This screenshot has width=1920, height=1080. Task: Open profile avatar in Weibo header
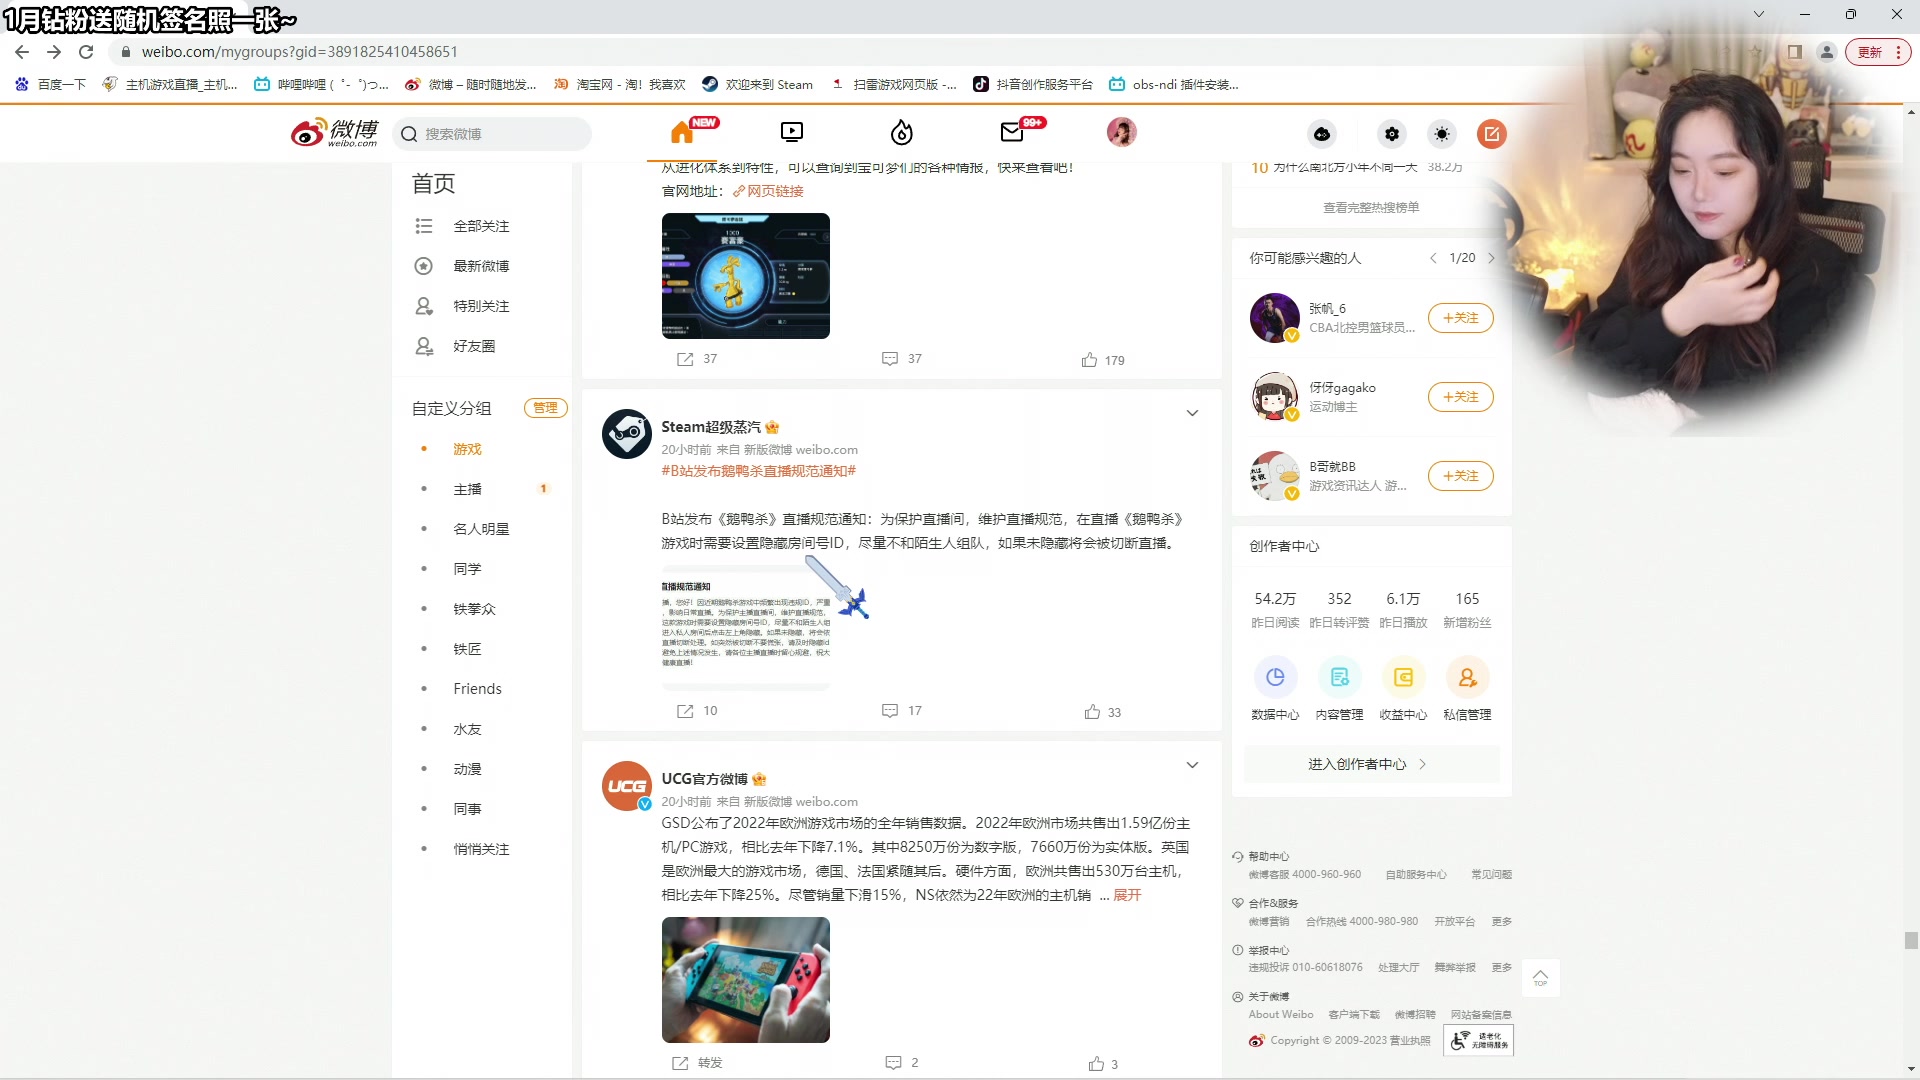coord(1122,132)
